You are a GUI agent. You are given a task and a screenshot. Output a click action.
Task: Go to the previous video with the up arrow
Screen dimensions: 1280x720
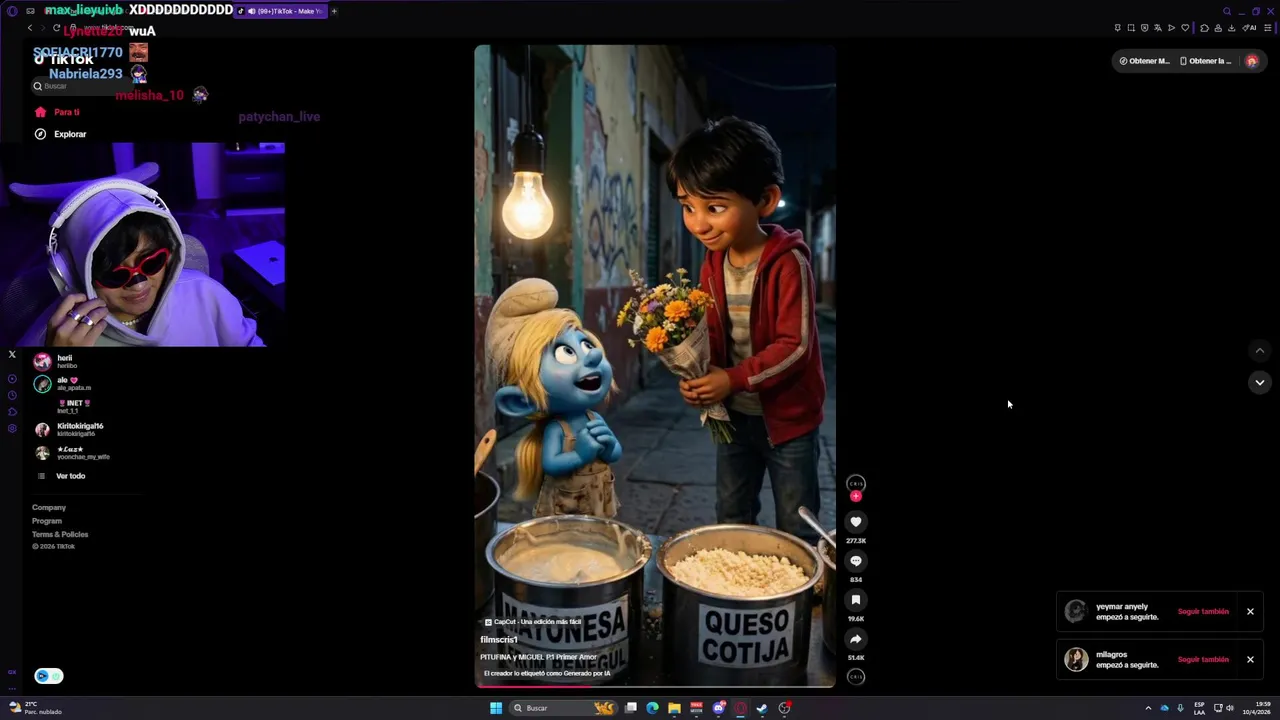(x=1259, y=351)
